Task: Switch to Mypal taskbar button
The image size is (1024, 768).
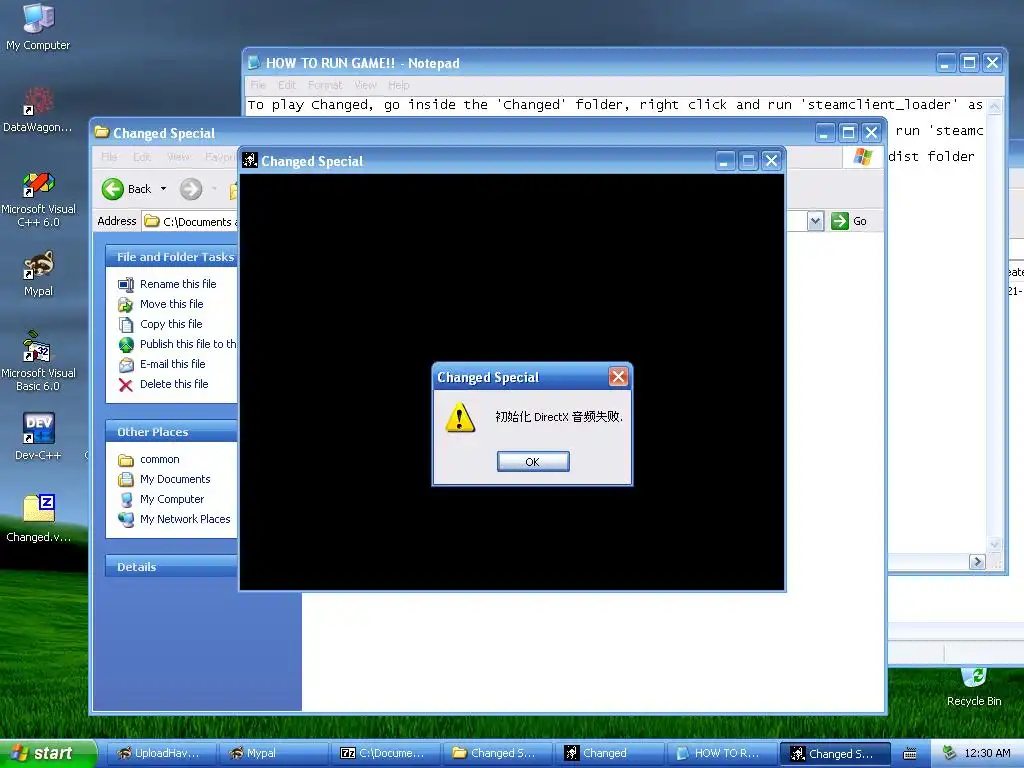Action: point(273,753)
